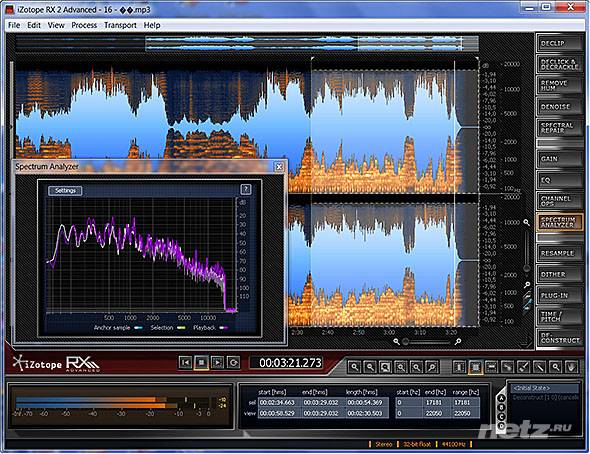Close the Spectrum Analyzer panel
The width and height of the screenshot is (590, 454).
point(279,167)
